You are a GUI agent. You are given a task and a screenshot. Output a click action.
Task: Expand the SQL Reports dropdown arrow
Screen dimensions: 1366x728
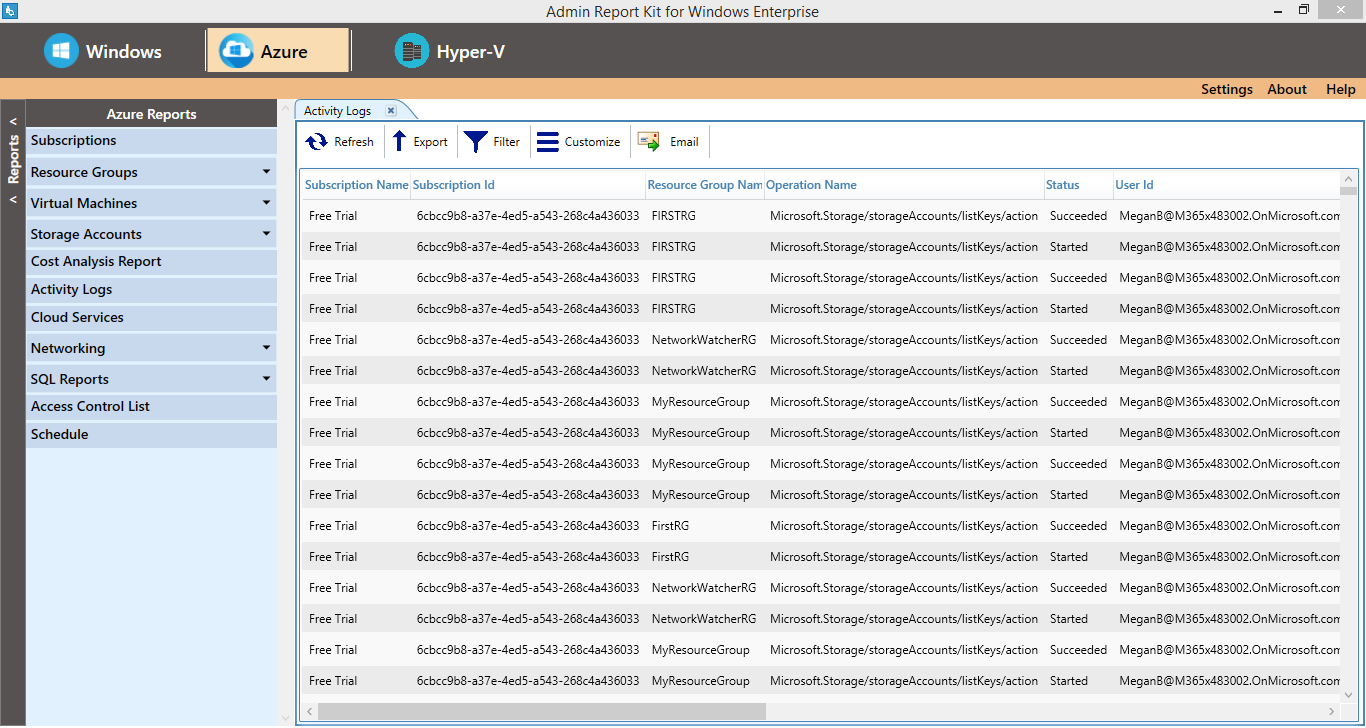[x=266, y=379]
